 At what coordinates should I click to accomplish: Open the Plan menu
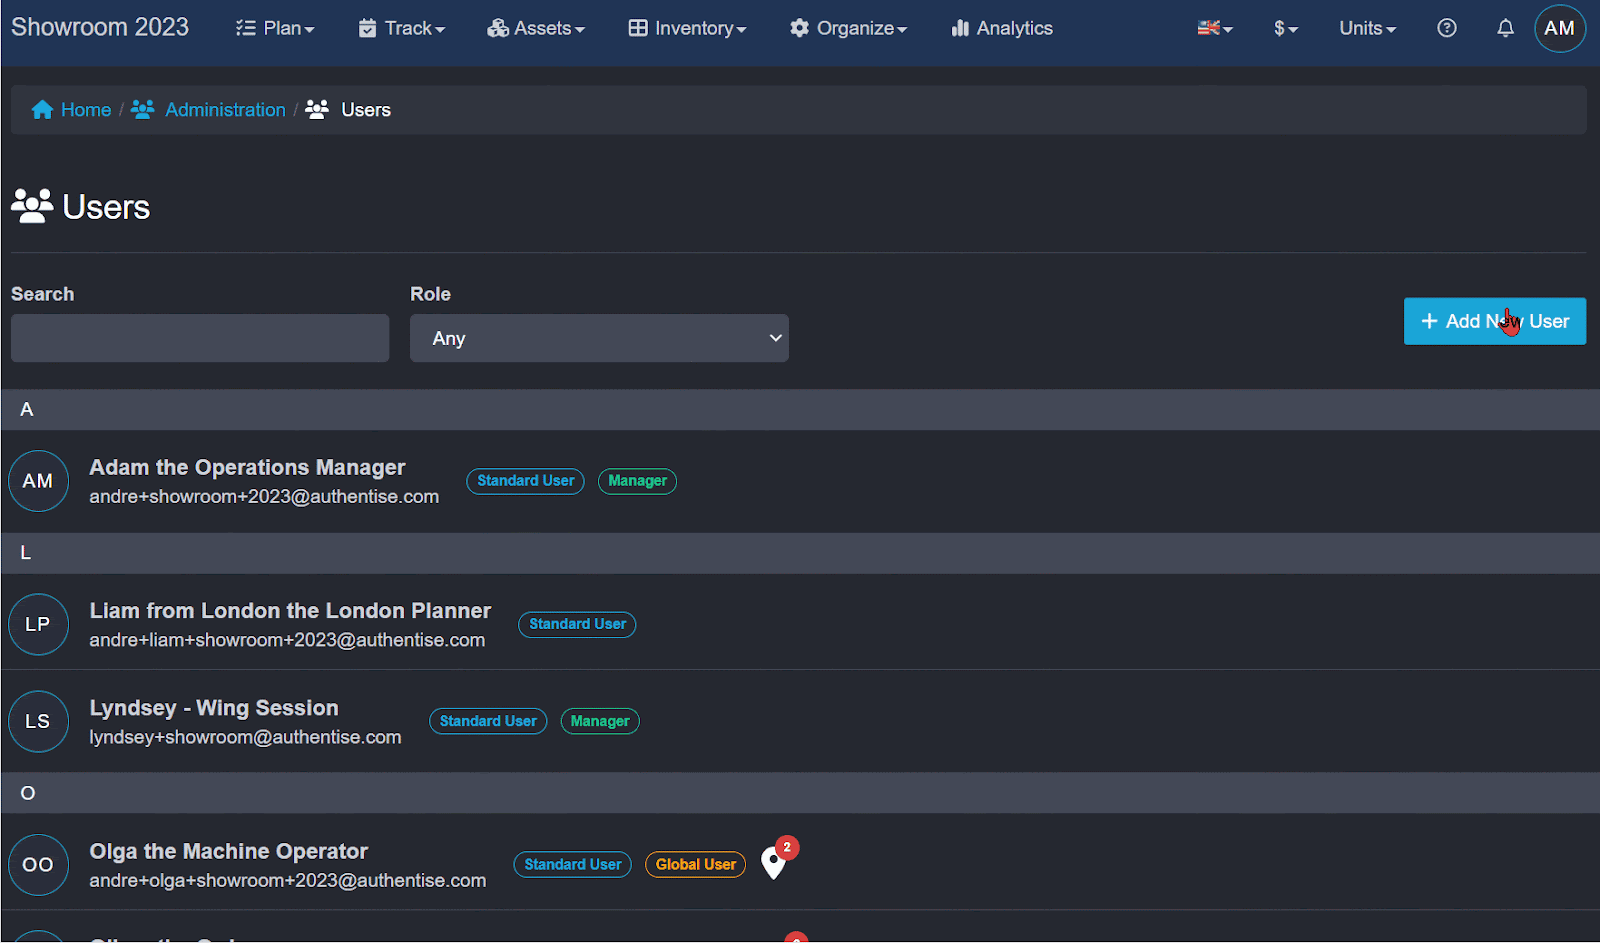pyautogui.click(x=275, y=28)
